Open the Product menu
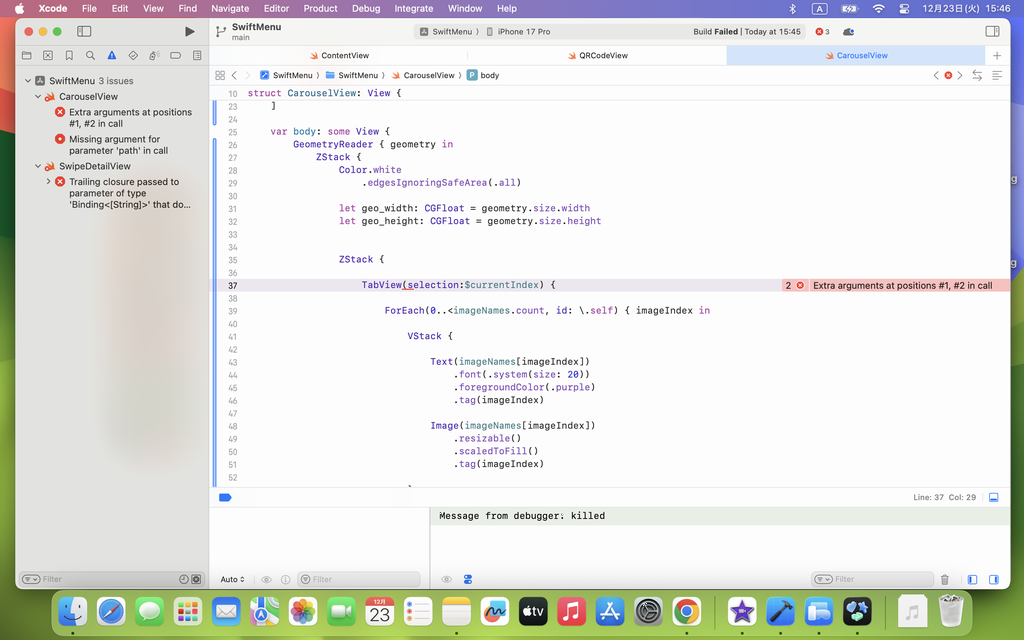 [320, 8]
